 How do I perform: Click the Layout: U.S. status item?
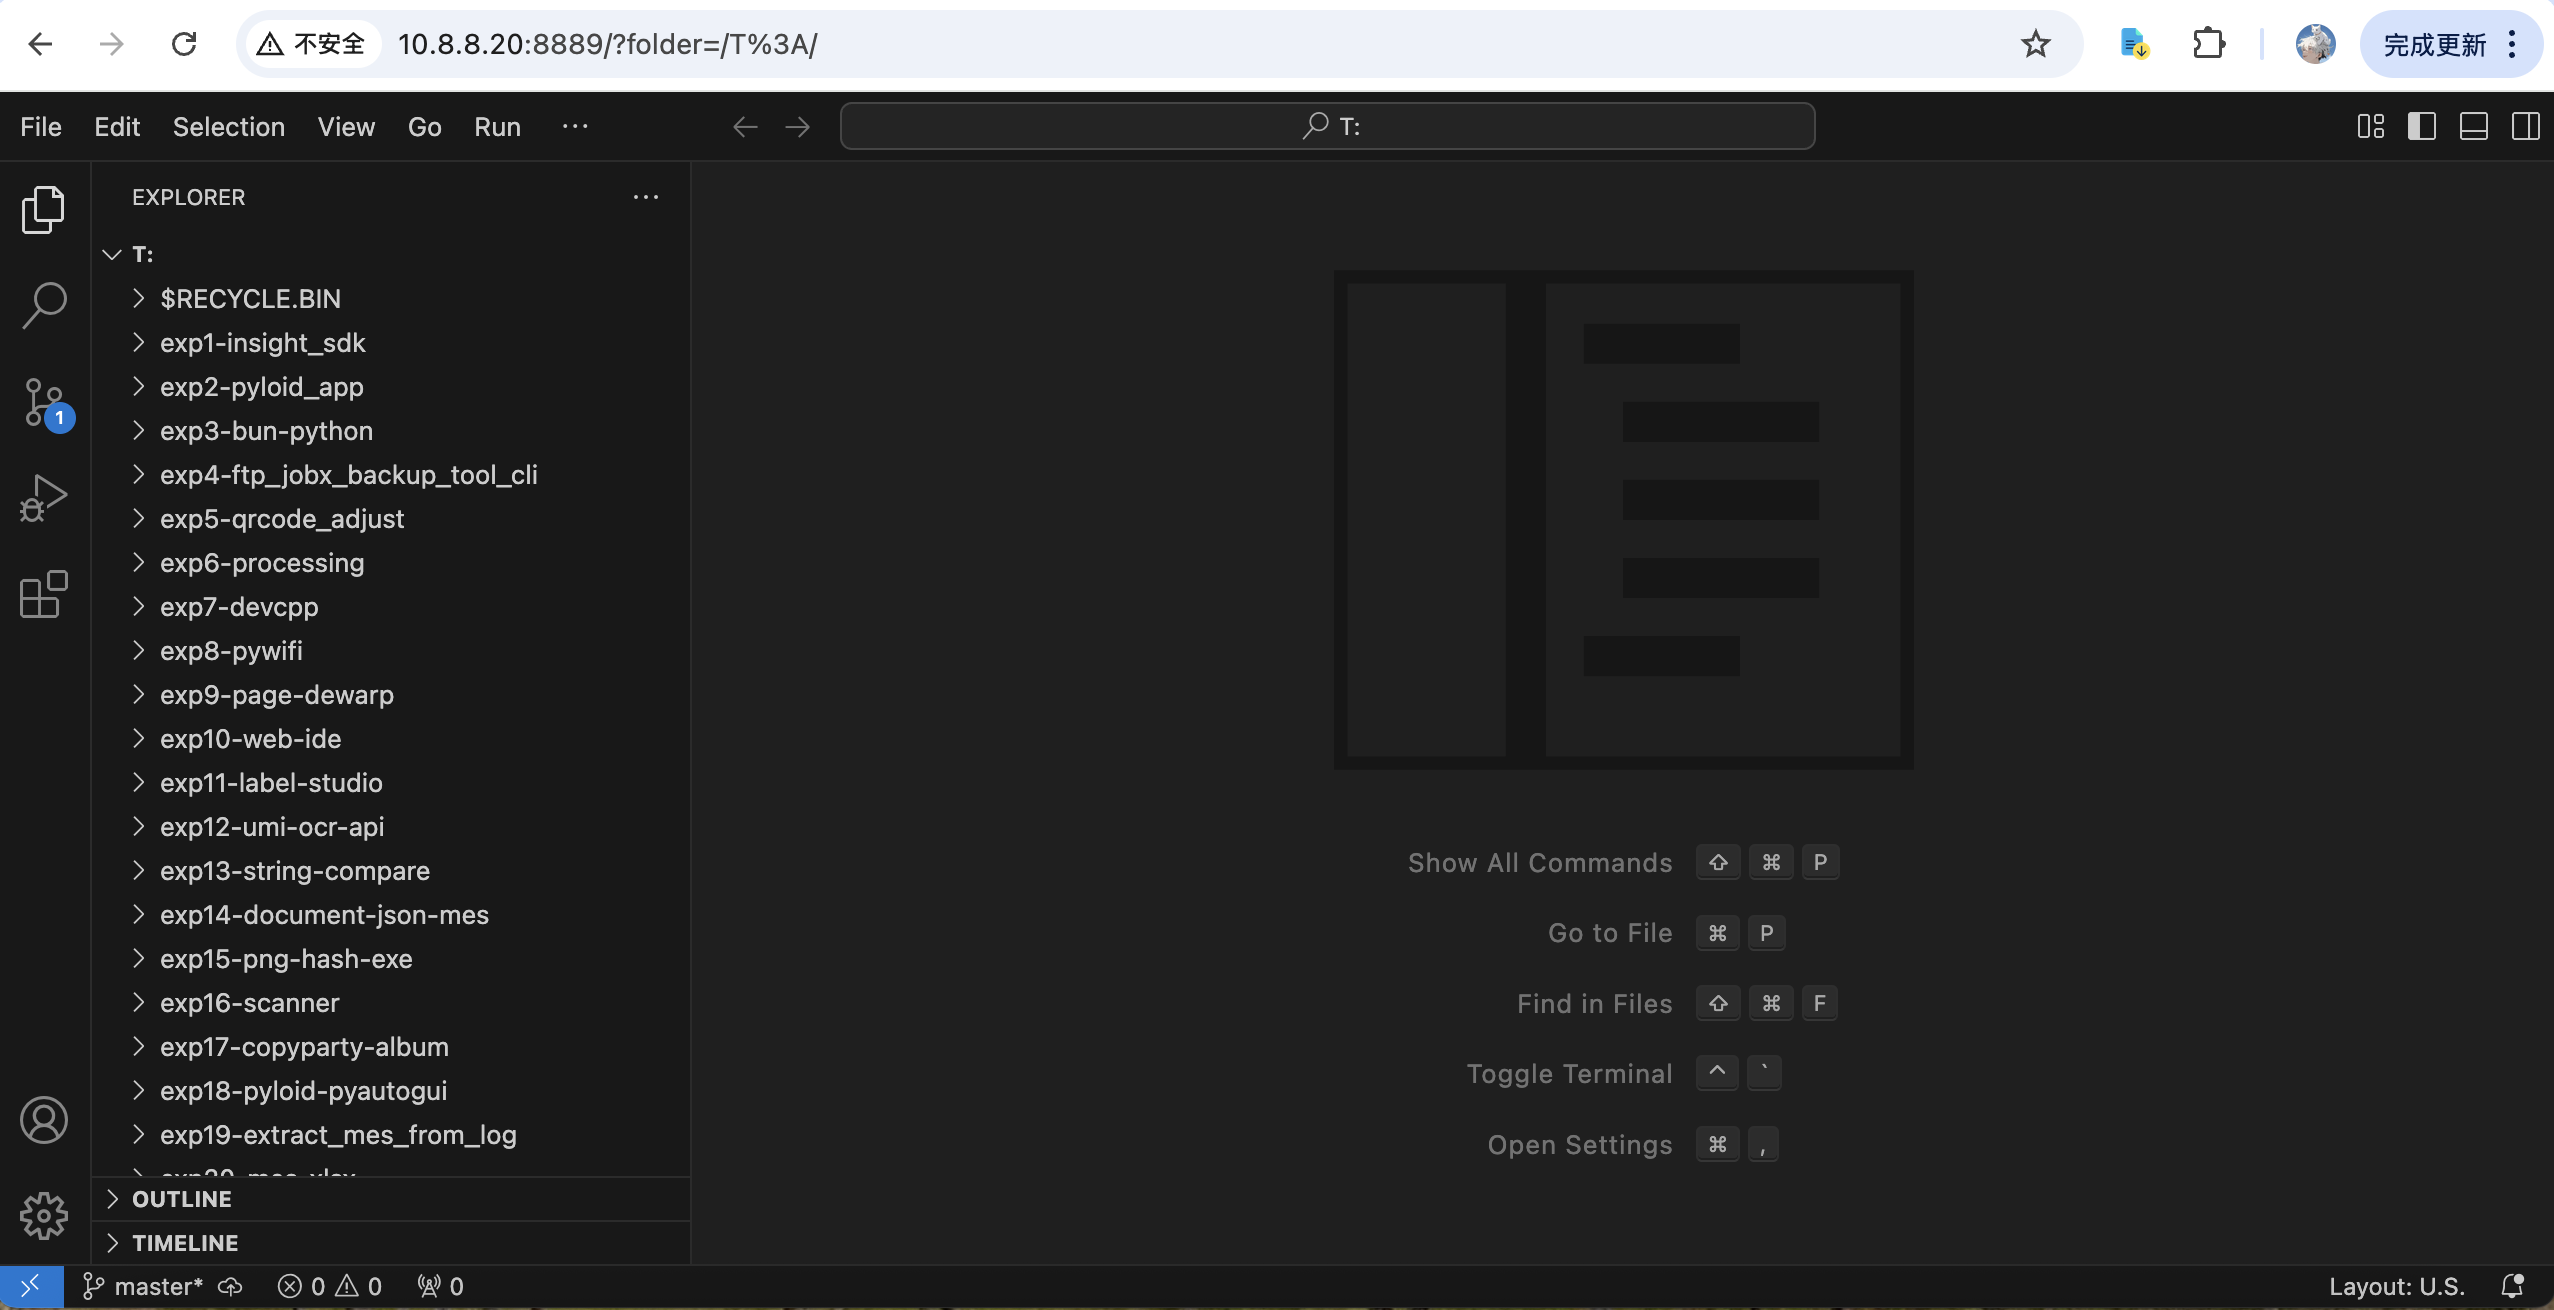pos(2396,1286)
